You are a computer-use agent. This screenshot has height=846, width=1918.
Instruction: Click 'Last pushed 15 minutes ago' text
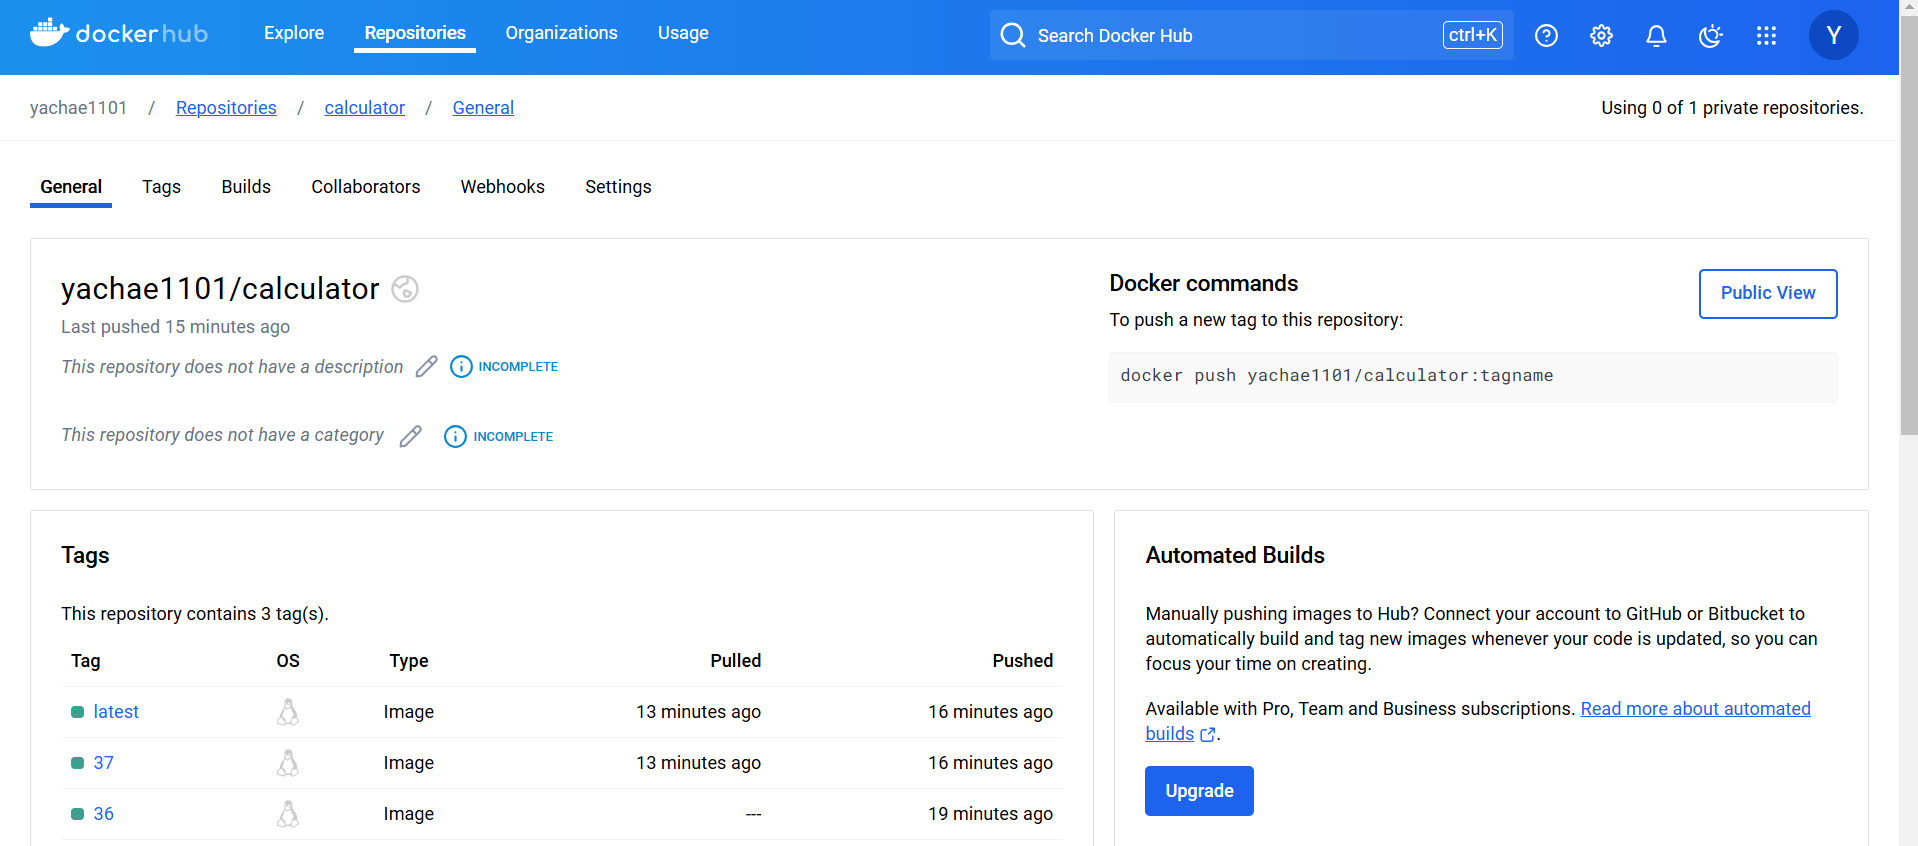pyautogui.click(x=175, y=327)
